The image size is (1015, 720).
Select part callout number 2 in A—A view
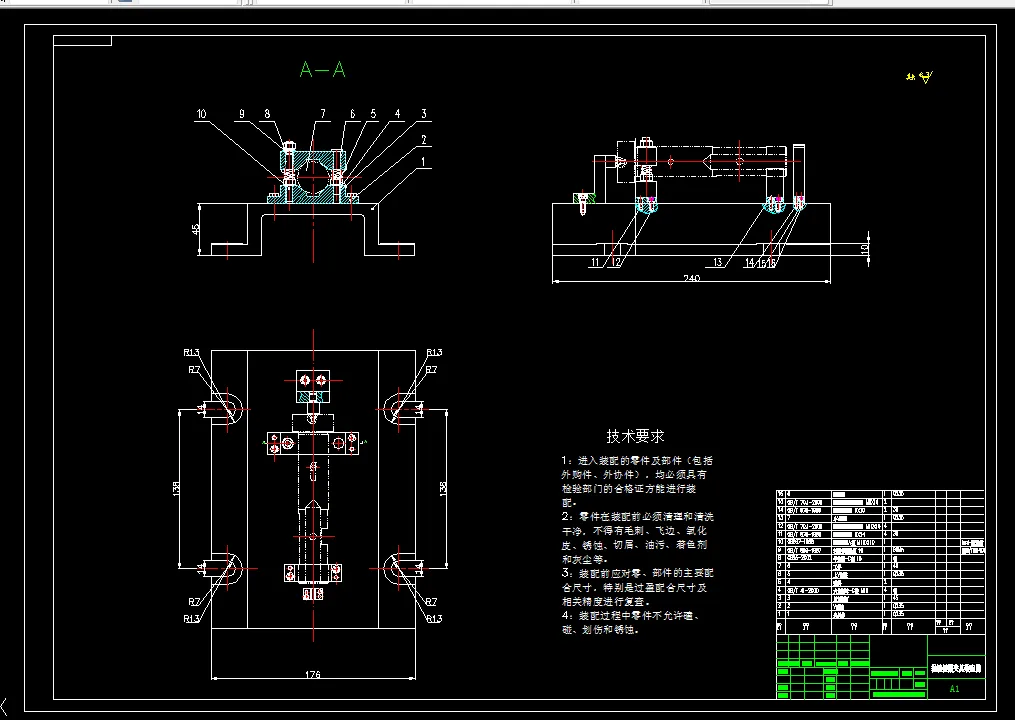coord(424,140)
